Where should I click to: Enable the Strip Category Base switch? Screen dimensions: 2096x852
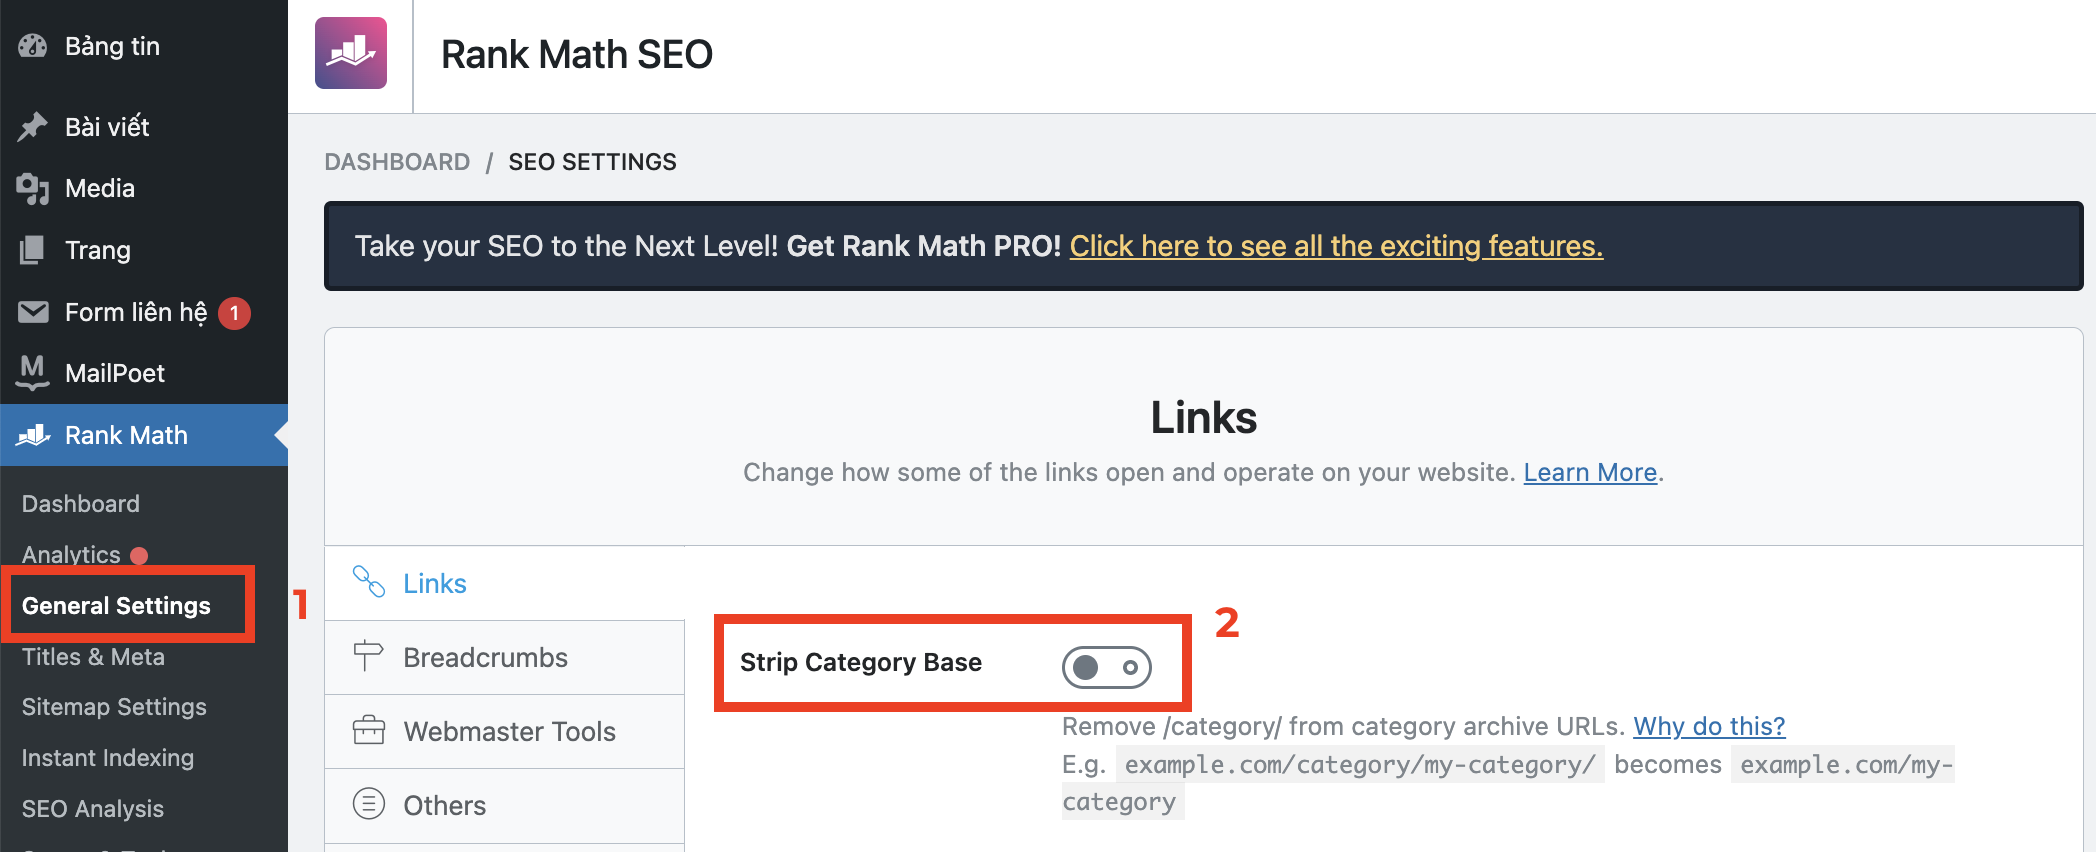coord(1108,666)
